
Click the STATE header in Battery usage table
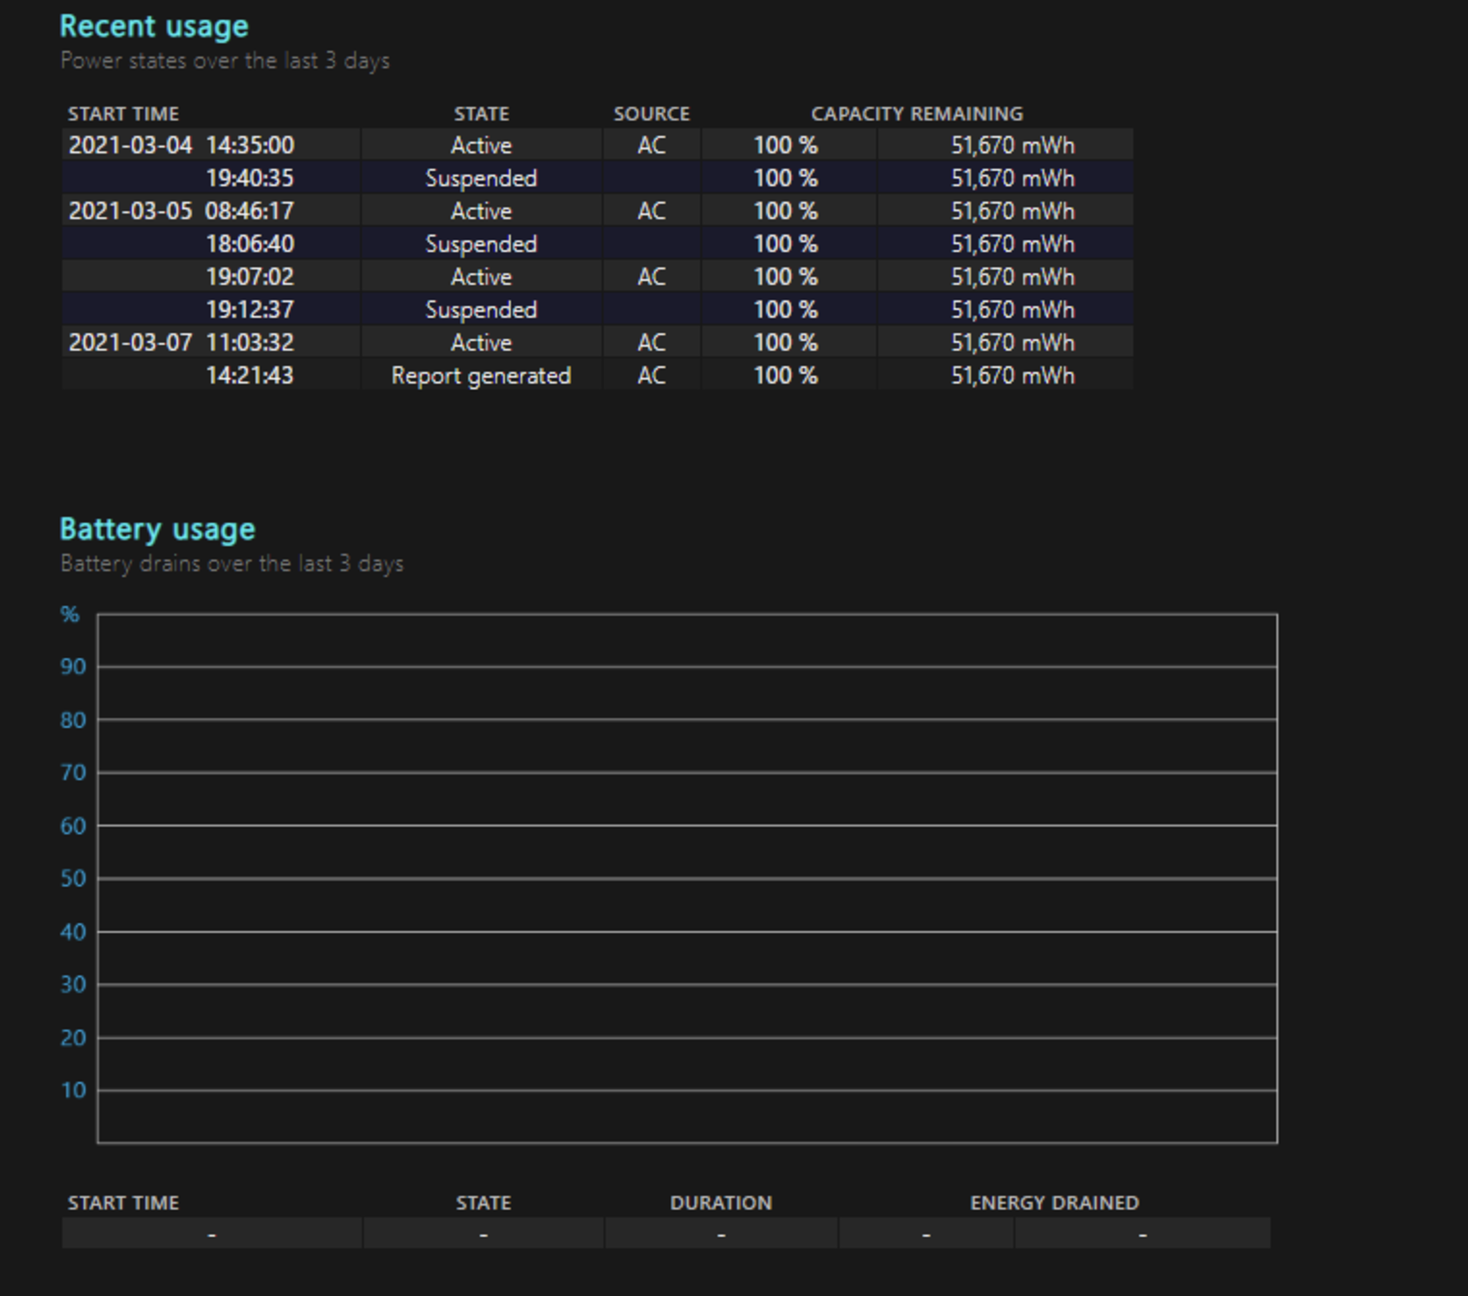(x=483, y=1203)
